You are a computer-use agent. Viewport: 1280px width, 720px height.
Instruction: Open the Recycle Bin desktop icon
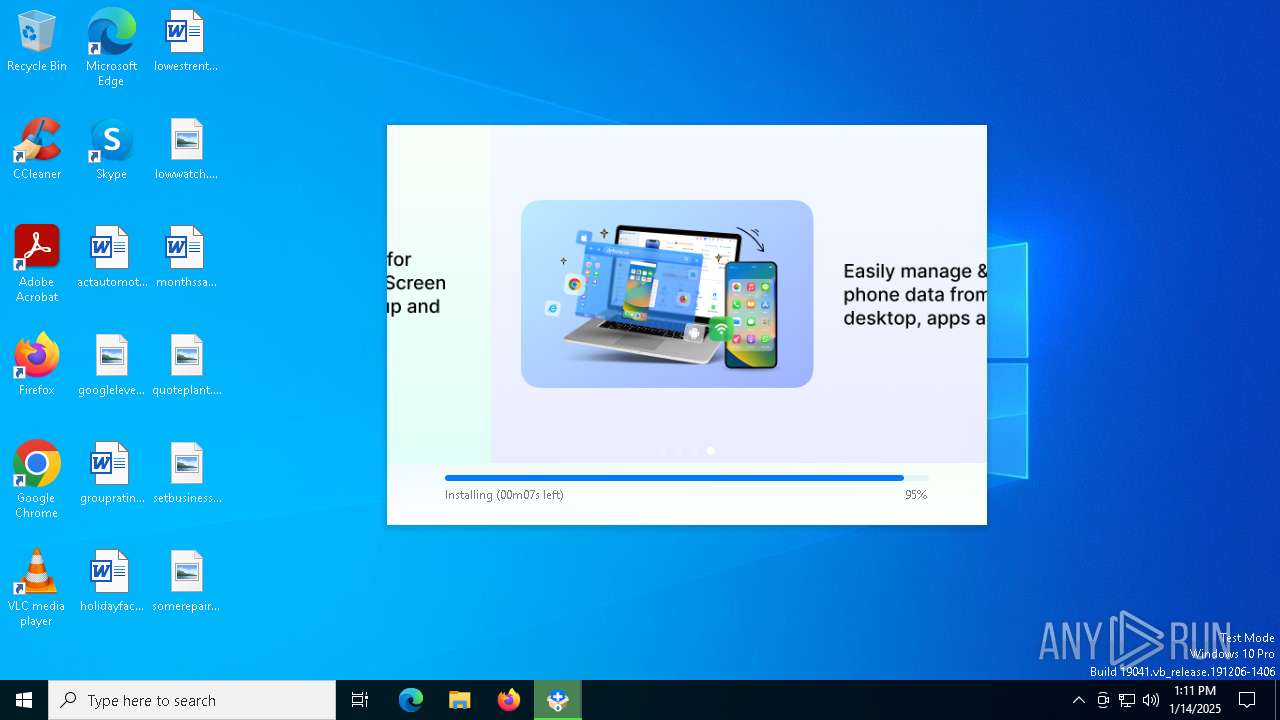[37, 40]
